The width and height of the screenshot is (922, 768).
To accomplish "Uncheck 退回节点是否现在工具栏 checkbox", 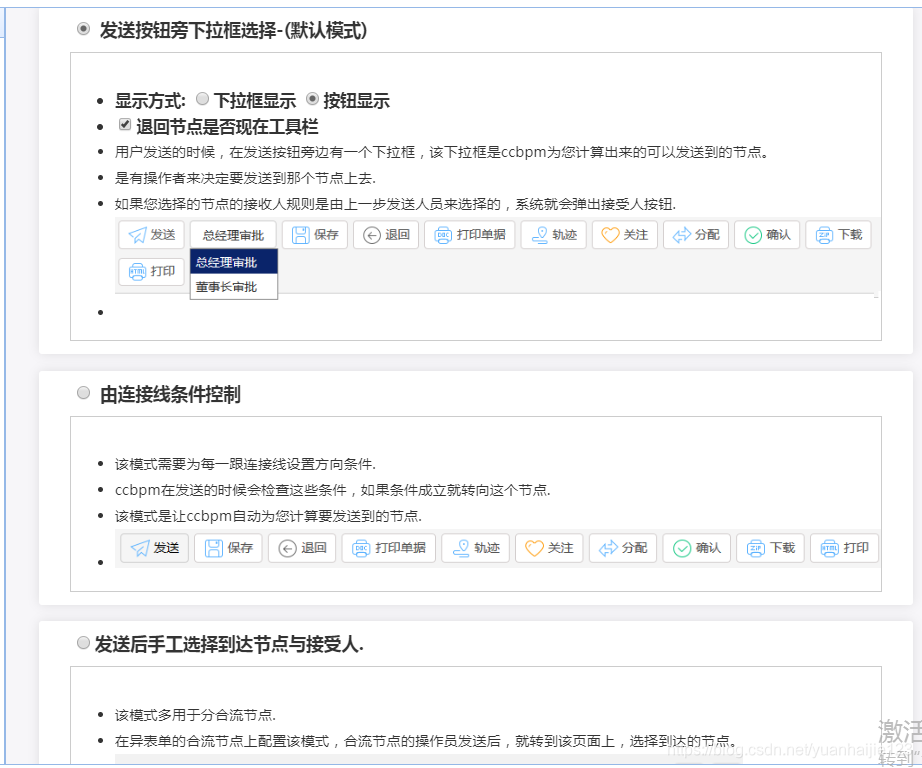I will tap(125, 123).
